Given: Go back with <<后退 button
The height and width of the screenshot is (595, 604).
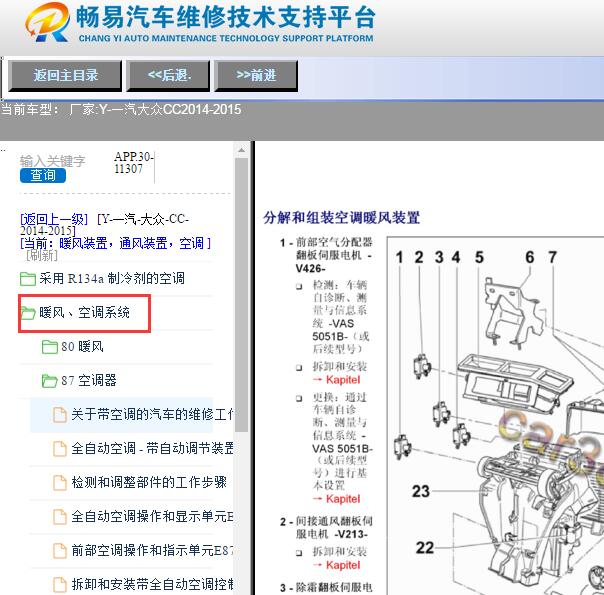Looking at the screenshot, I should pos(168,75).
